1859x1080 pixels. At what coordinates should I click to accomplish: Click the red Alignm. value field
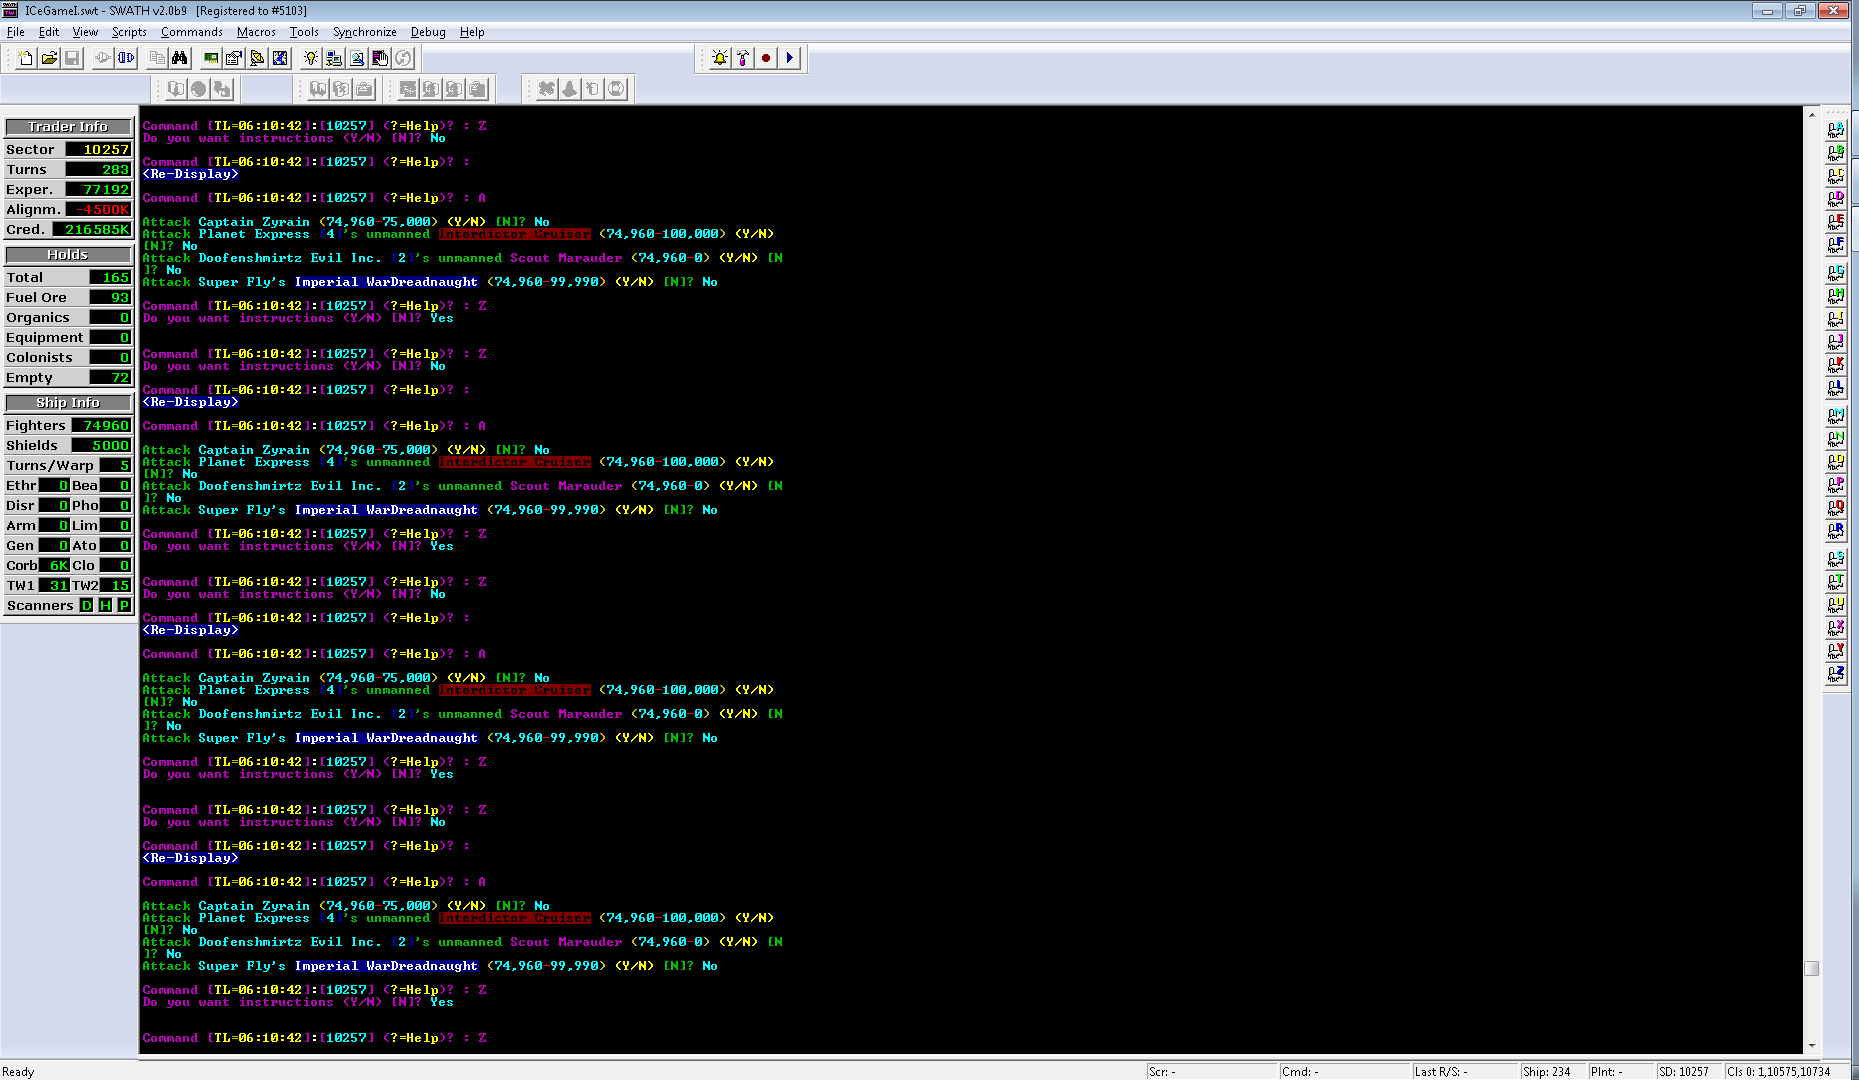[98, 209]
